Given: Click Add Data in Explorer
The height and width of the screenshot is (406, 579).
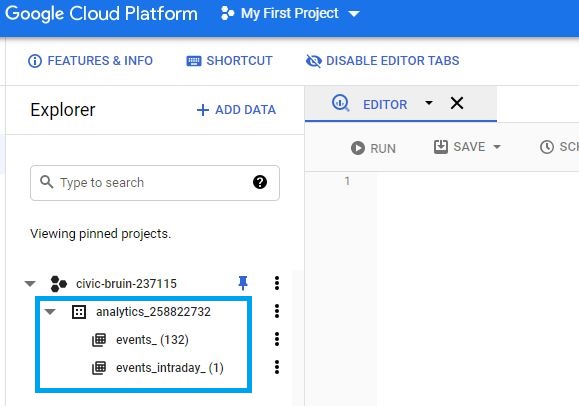Looking at the screenshot, I should click(x=236, y=110).
